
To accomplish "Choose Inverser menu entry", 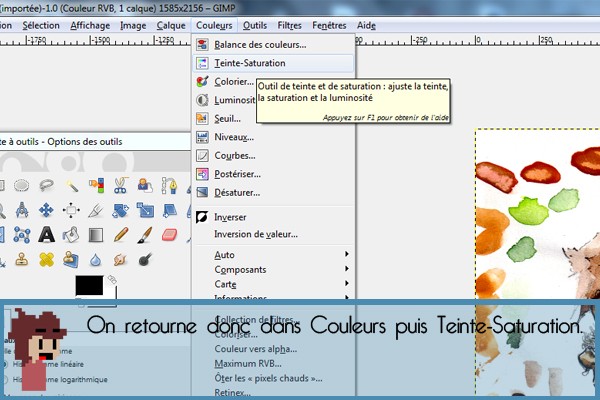I will [x=274, y=217].
